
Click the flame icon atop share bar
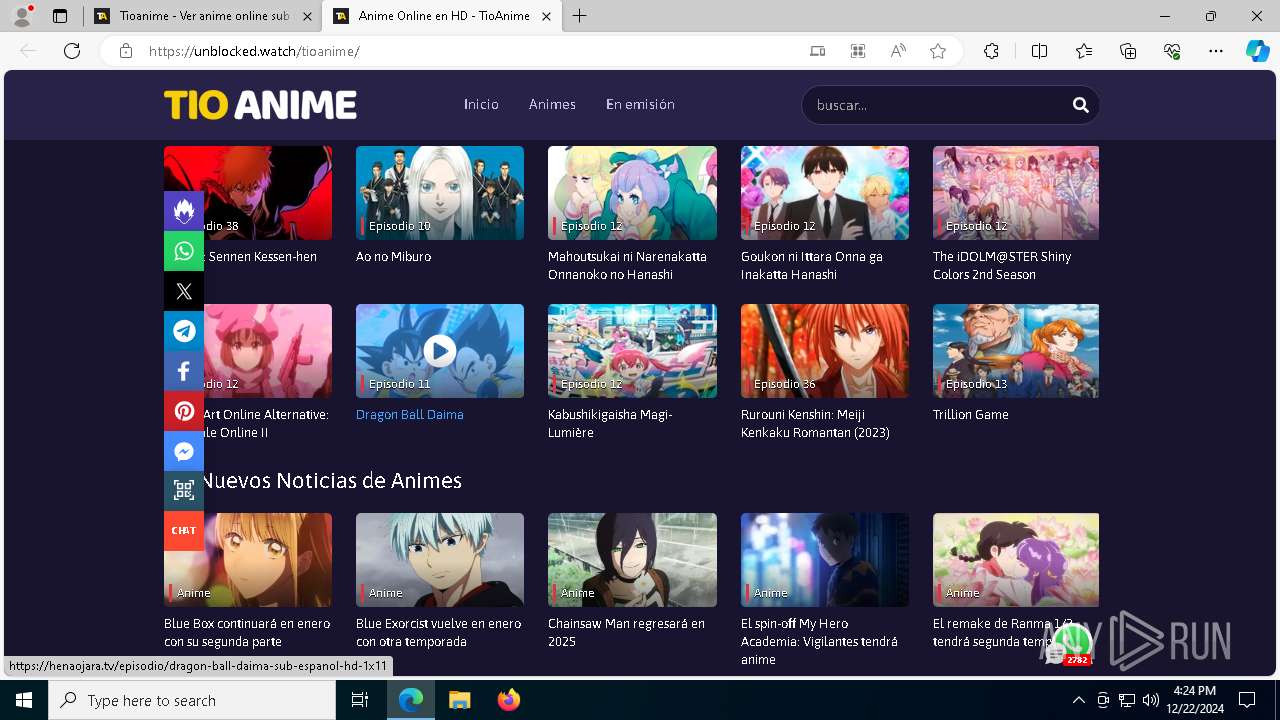tap(184, 211)
